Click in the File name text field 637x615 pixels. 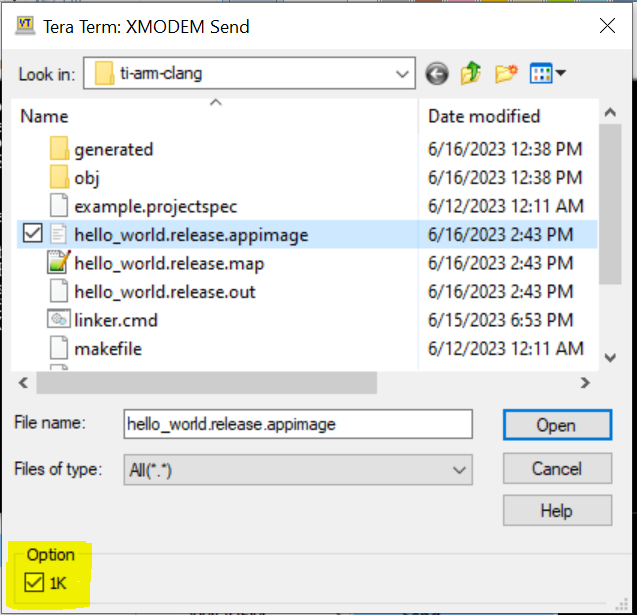point(297,424)
